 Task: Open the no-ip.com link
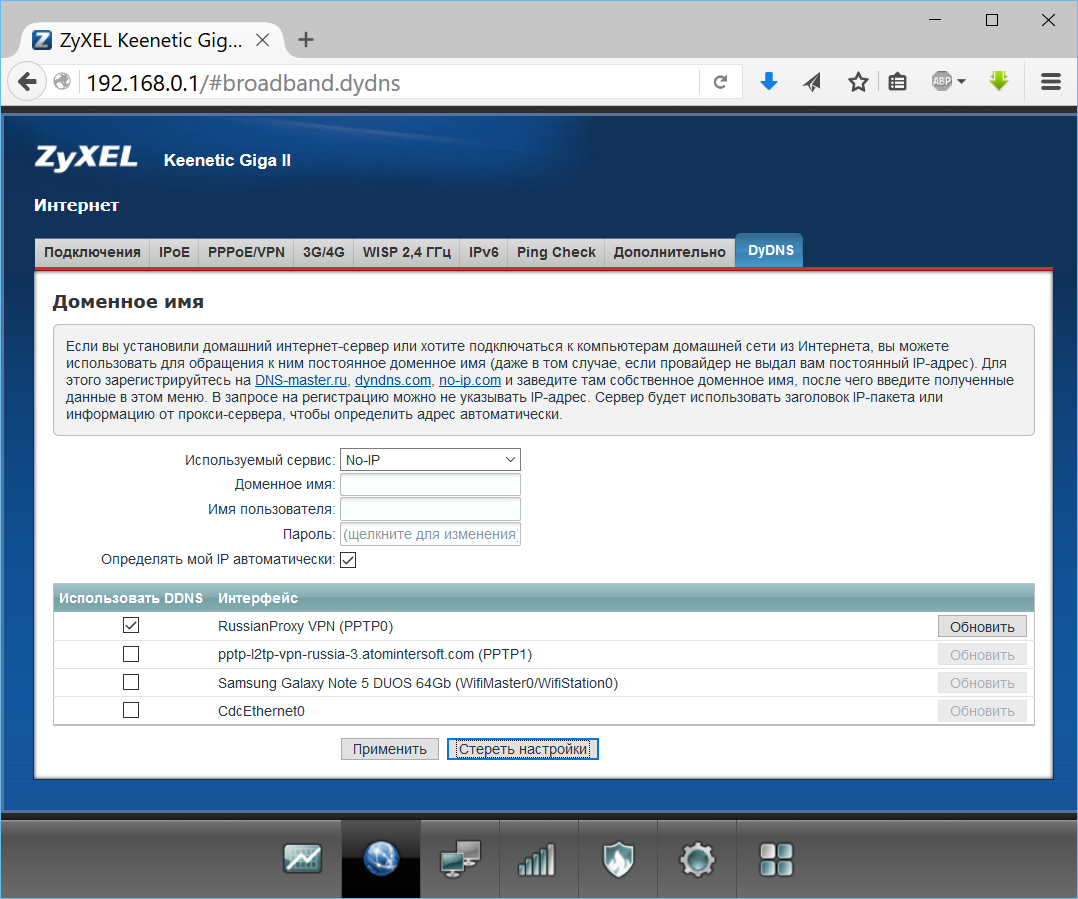coord(470,380)
